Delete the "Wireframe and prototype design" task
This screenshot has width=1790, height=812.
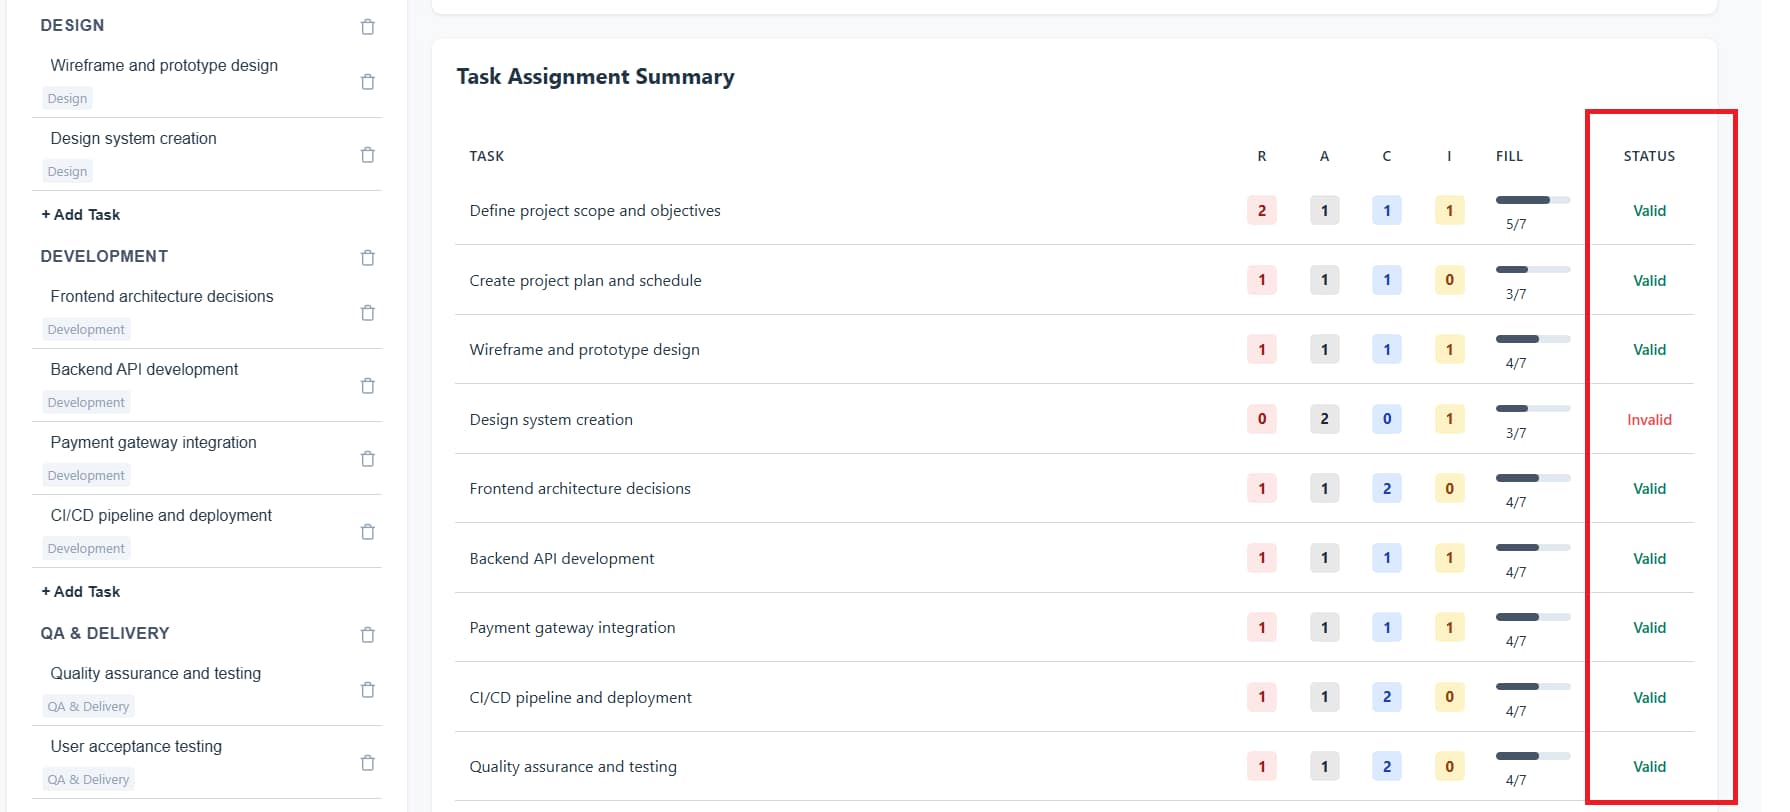click(367, 81)
